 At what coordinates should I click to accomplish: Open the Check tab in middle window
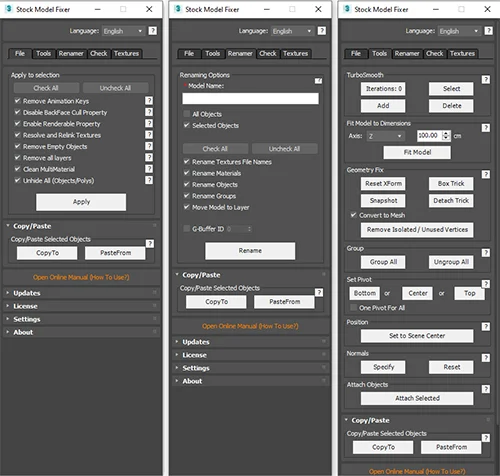(268, 53)
